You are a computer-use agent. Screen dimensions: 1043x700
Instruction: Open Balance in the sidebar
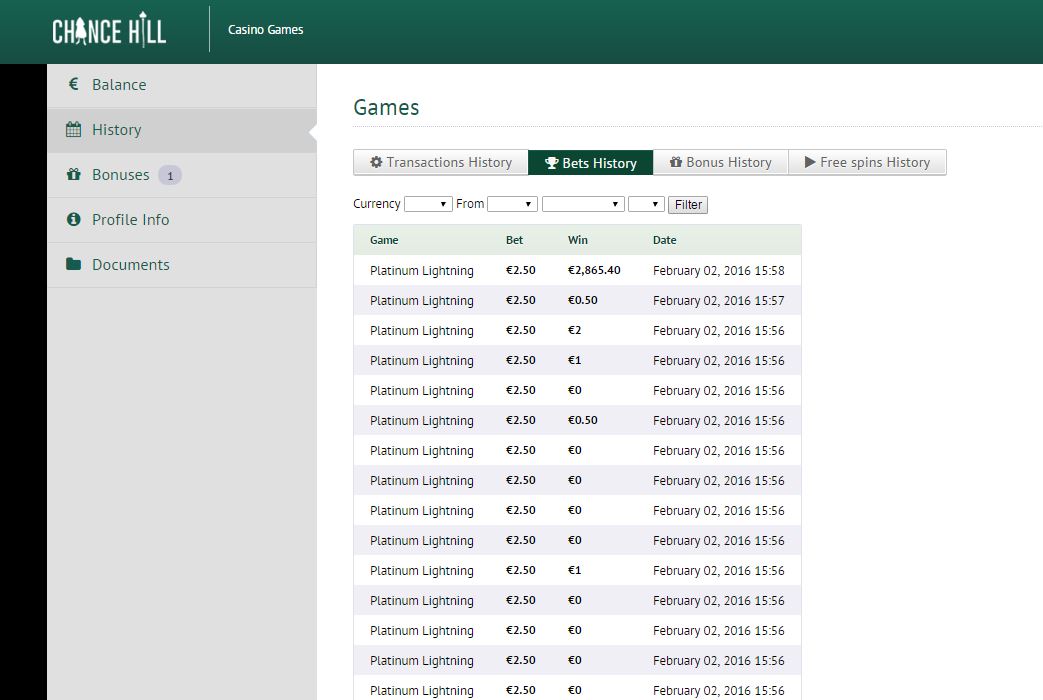(x=182, y=85)
